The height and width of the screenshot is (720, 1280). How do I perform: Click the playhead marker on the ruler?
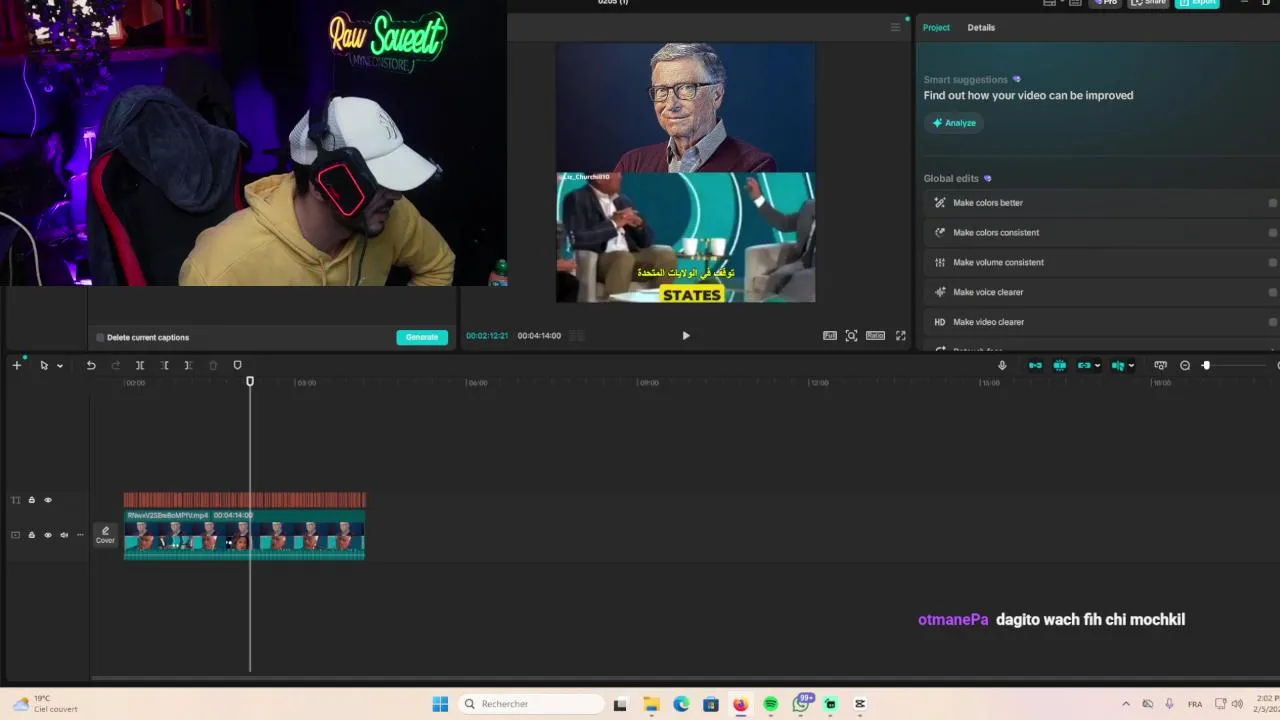[x=250, y=381]
